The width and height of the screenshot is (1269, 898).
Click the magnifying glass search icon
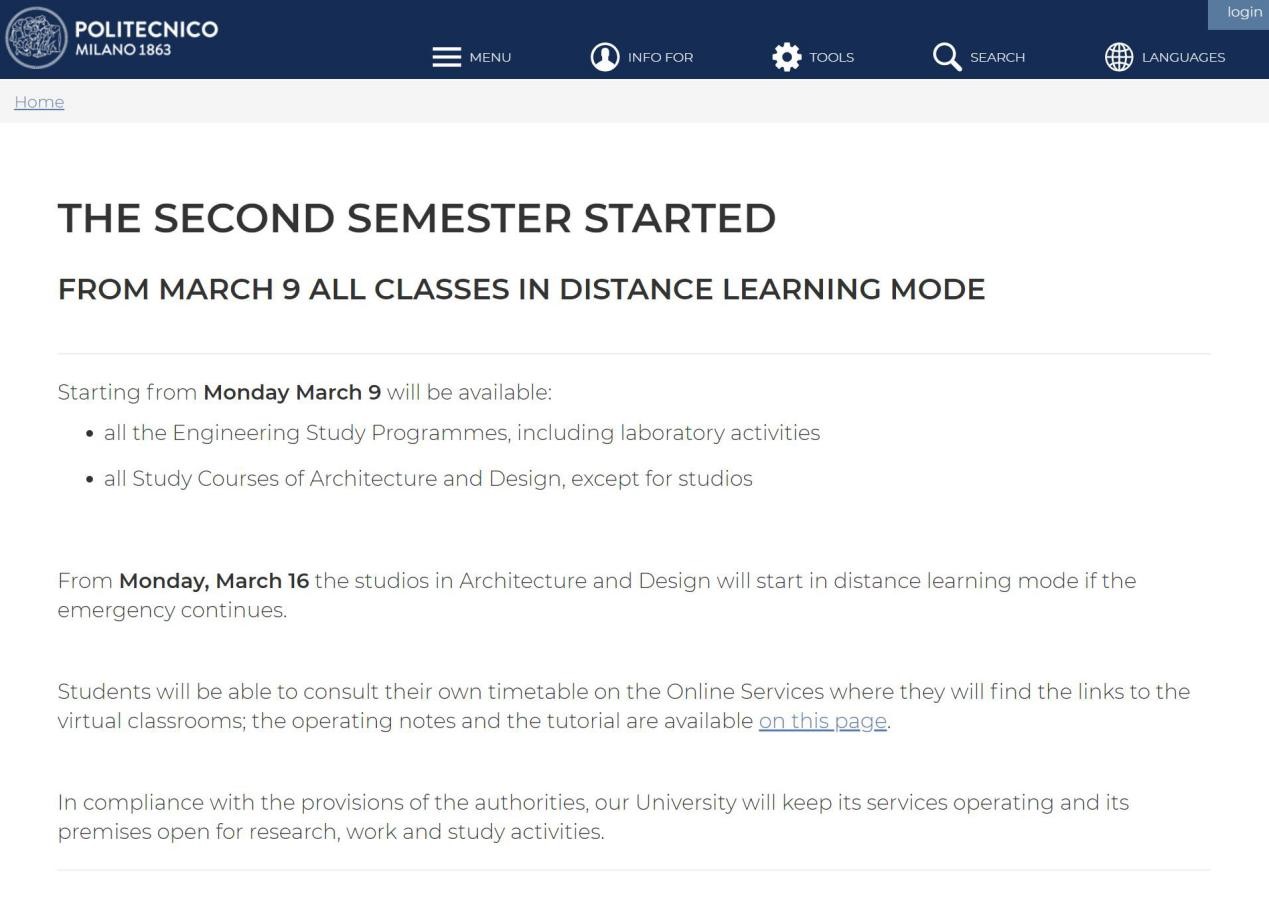946,57
